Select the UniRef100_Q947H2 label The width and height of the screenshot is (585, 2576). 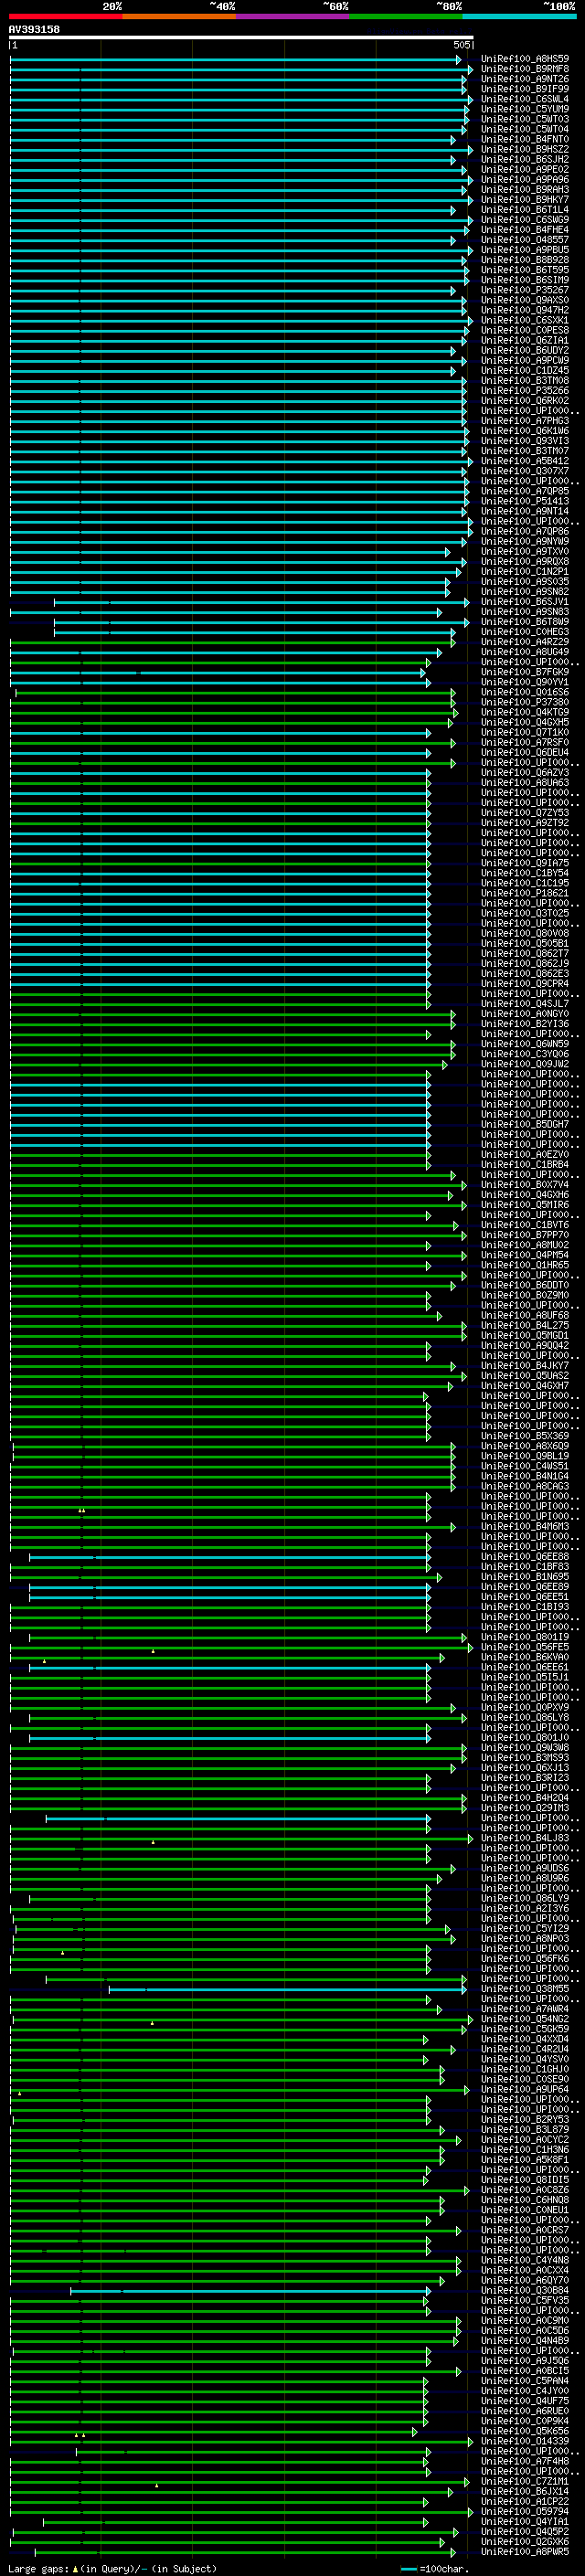[525, 310]
